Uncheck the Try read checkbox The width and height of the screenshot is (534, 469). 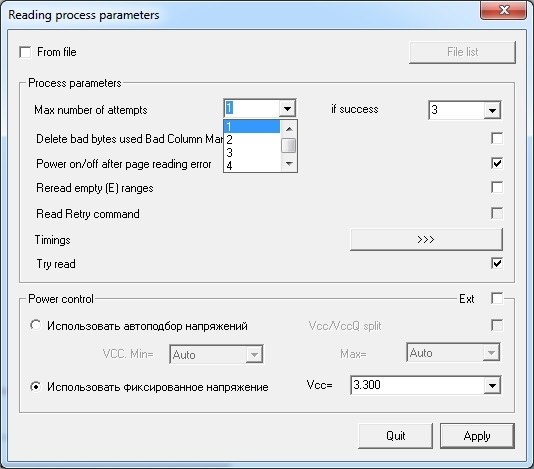[x=497, y=263]
